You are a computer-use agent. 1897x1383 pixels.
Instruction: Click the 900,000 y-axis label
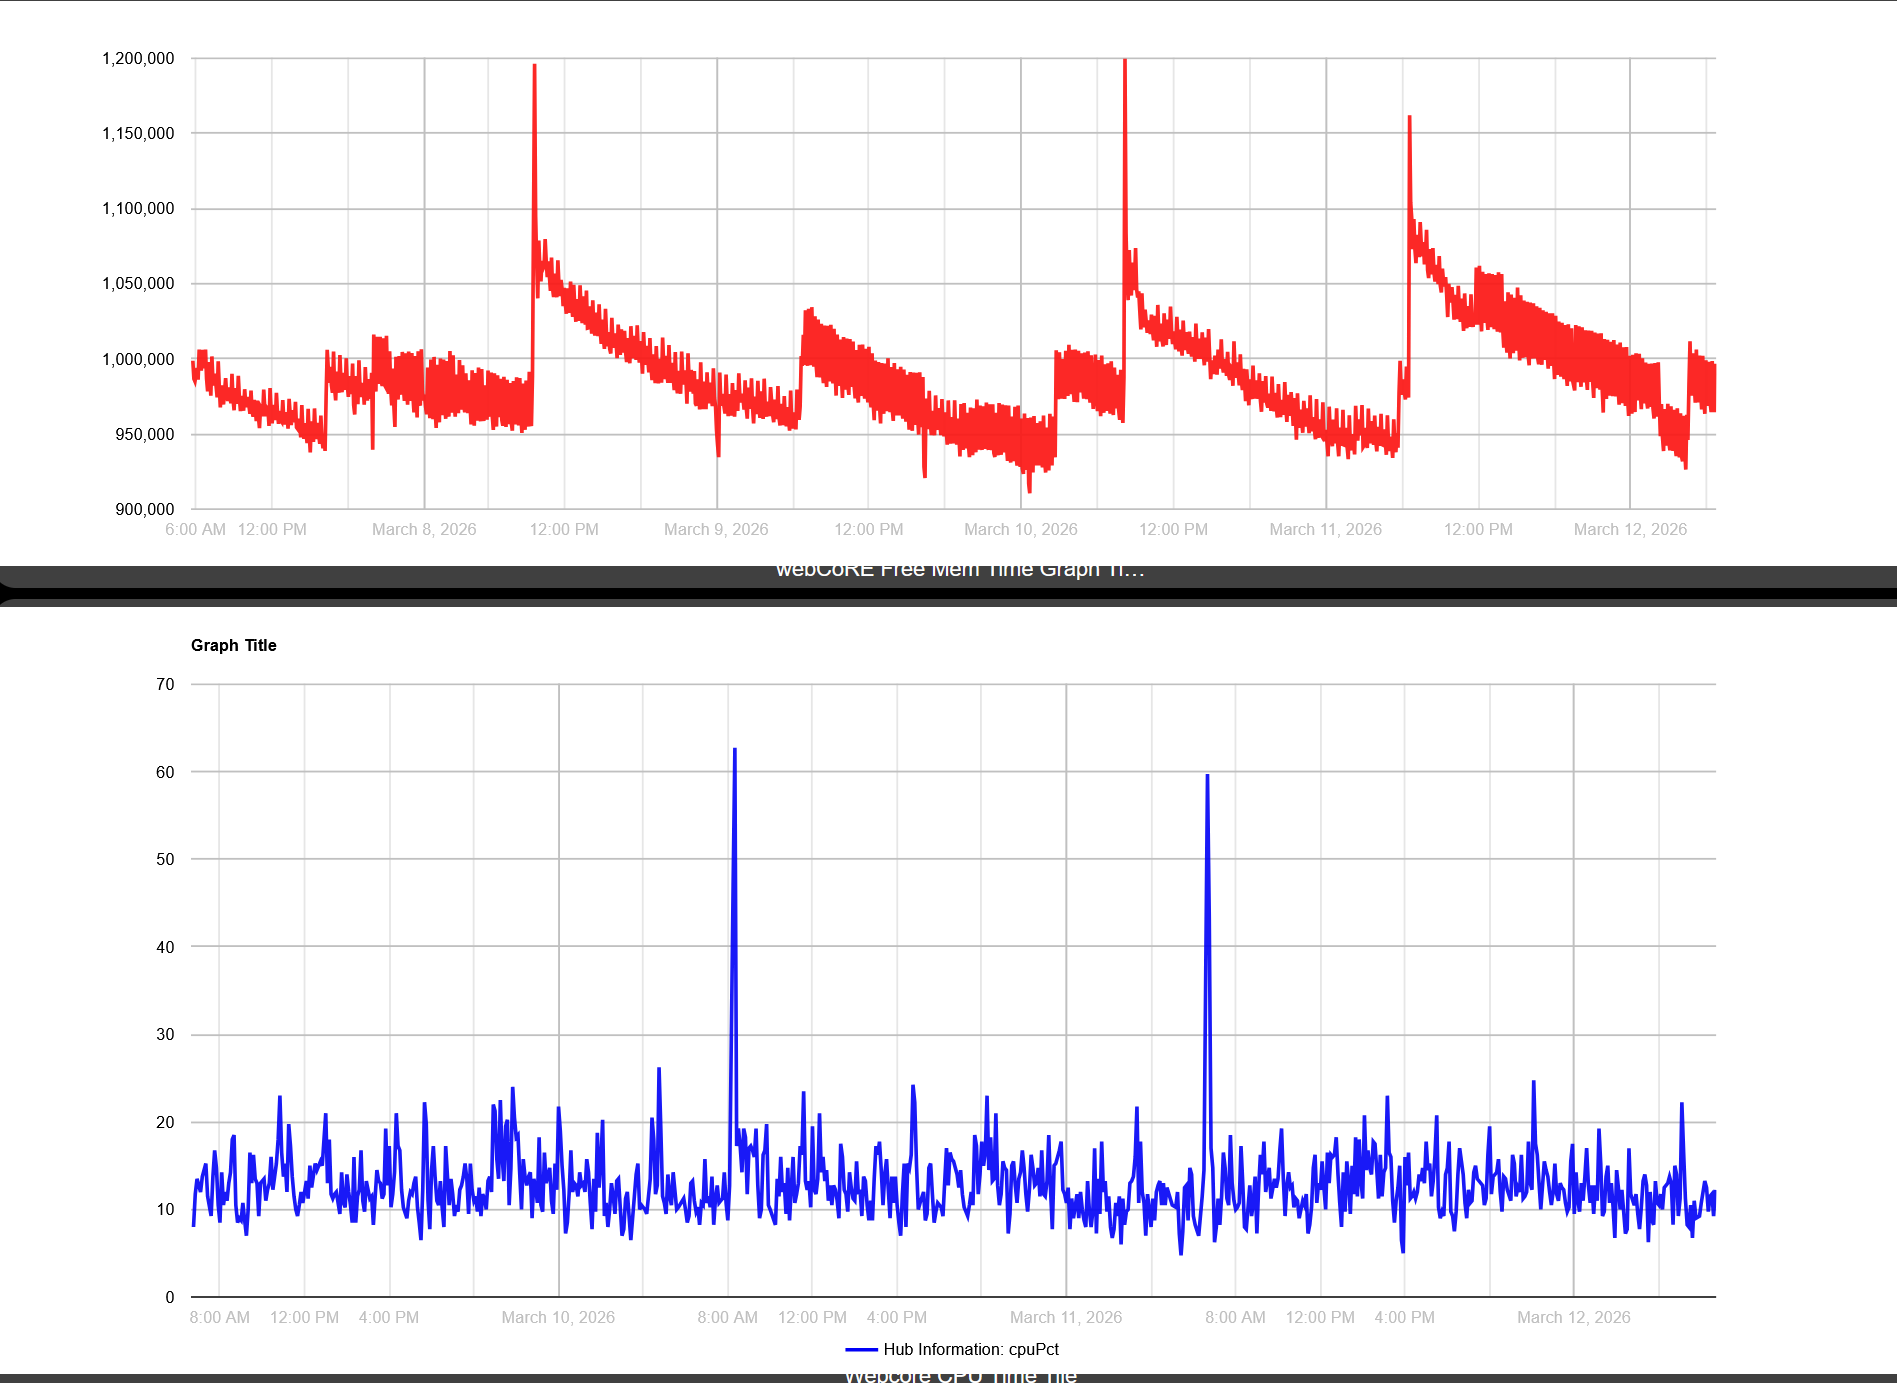tap(144, 509)
